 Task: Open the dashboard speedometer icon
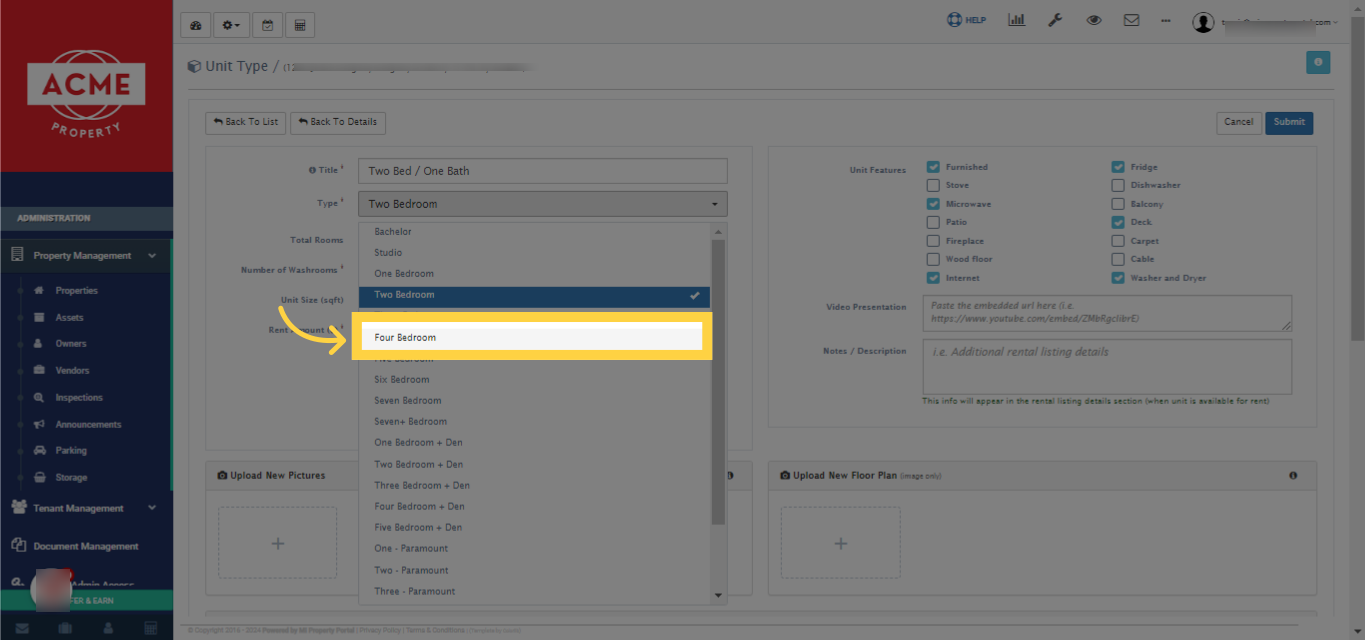coord(195,25)
